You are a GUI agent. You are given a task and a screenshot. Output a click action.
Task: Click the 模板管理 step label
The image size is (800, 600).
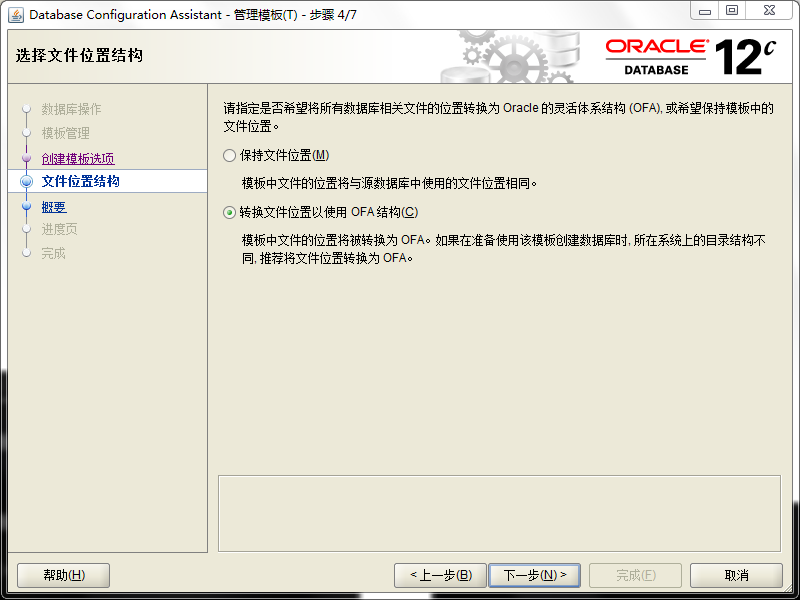click(66, 133)
